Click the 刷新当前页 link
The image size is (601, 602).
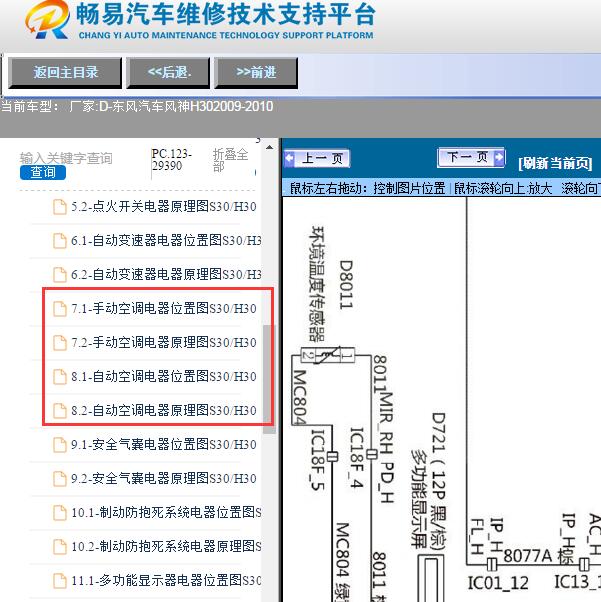pyautogui.click(x=555, y=163)
